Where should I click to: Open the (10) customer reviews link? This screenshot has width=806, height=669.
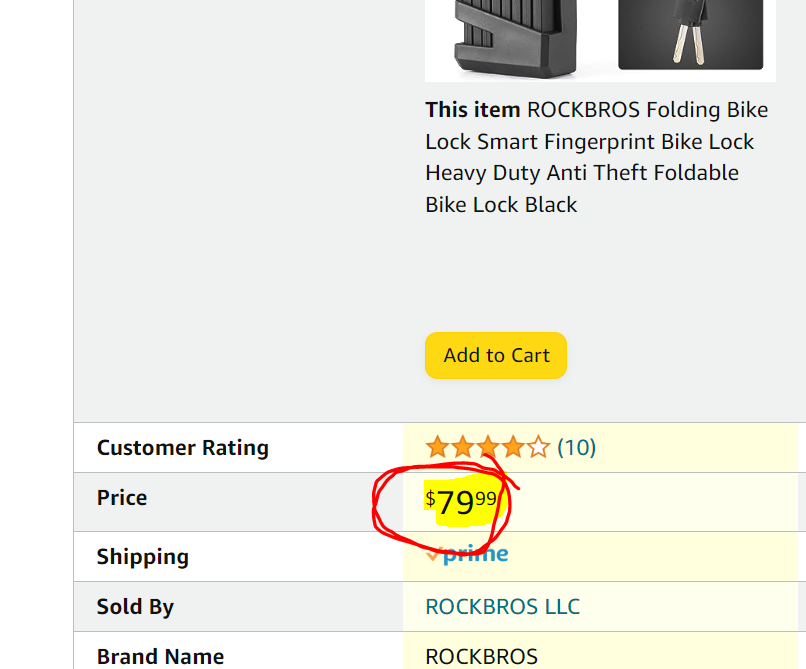576,447
